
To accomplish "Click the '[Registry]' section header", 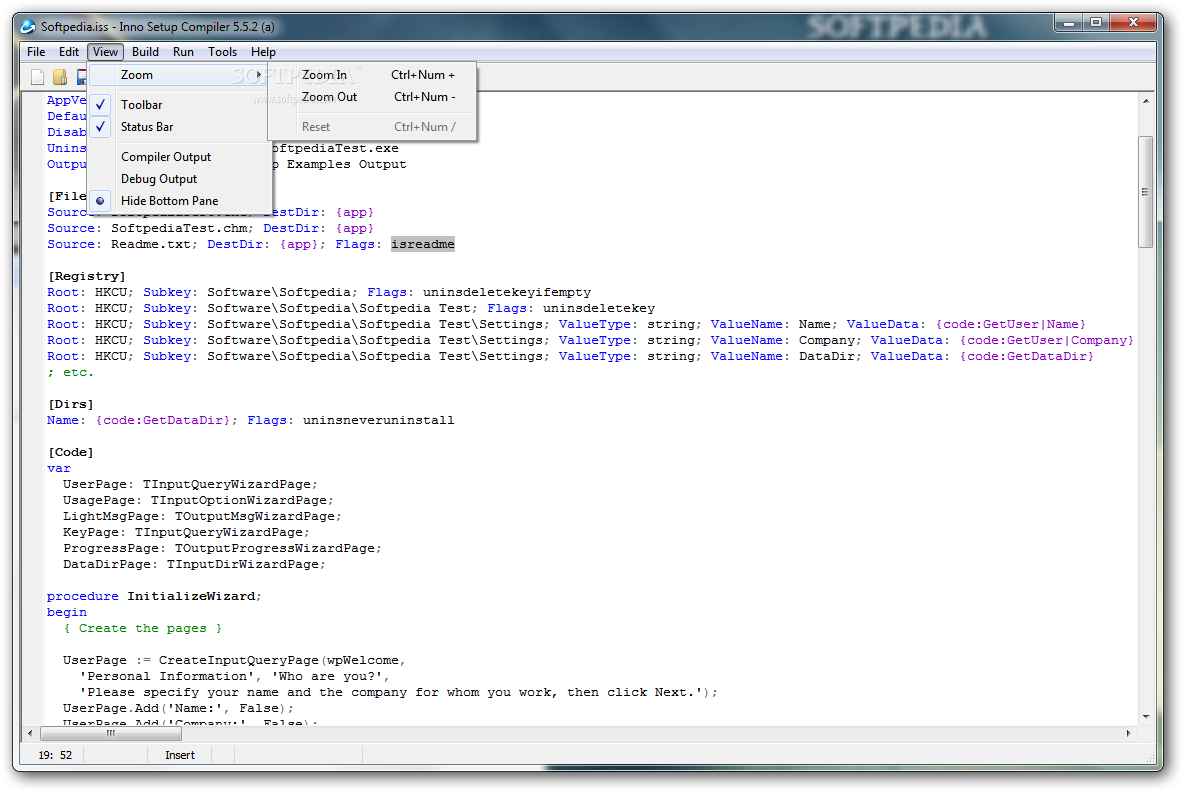I will pyautogui.click(x=87, y=276).
